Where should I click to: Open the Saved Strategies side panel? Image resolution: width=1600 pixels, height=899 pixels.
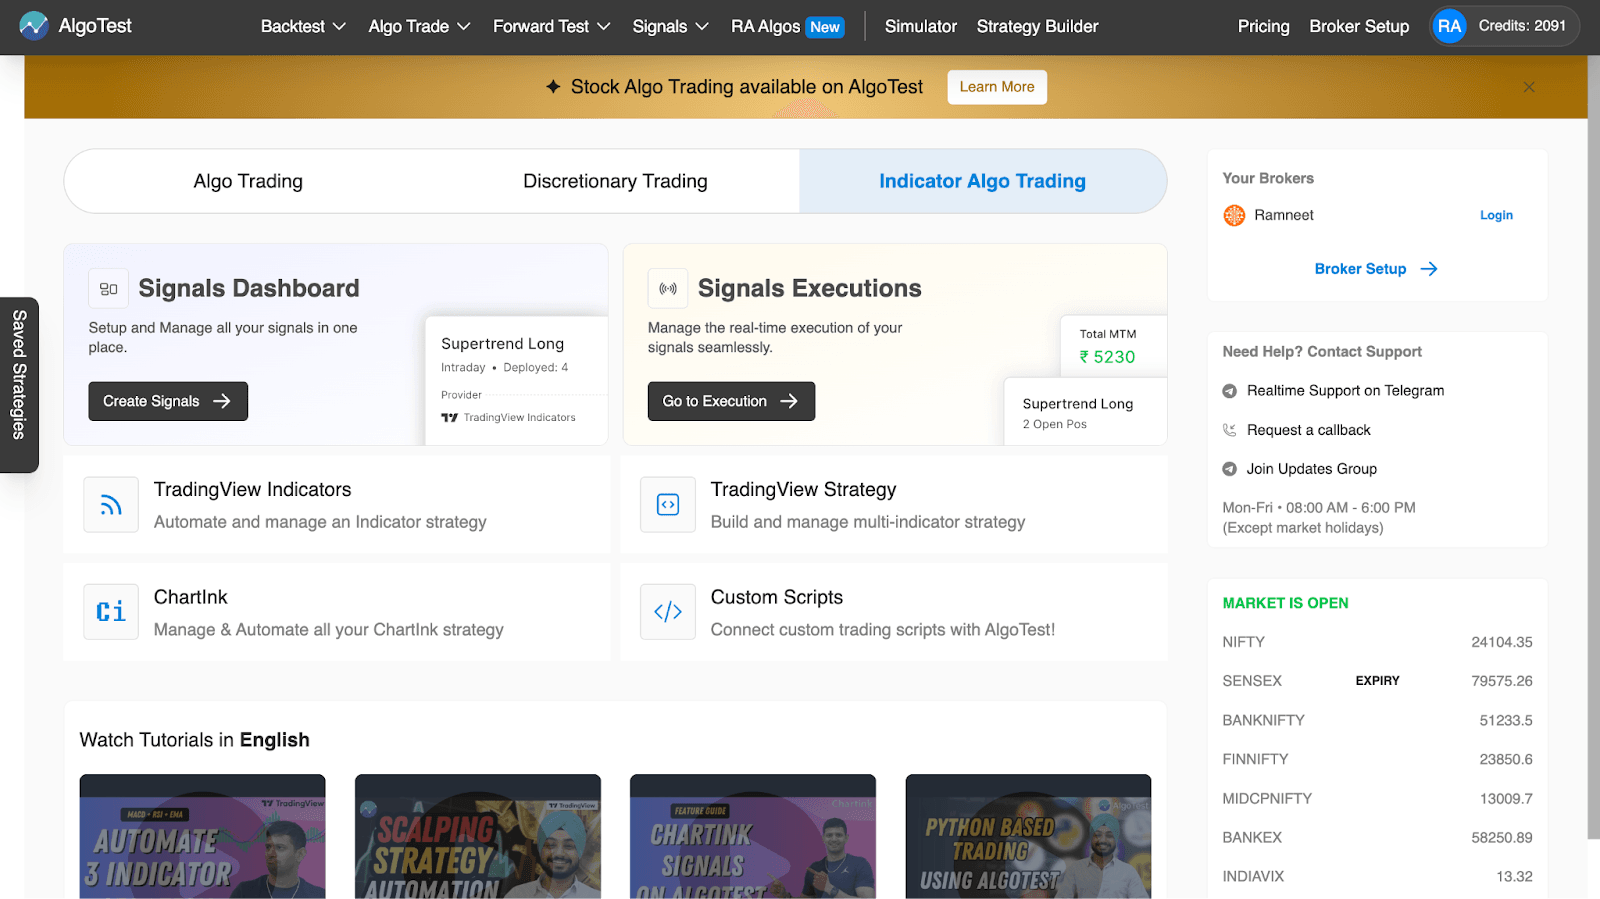(x=19, y=385)
